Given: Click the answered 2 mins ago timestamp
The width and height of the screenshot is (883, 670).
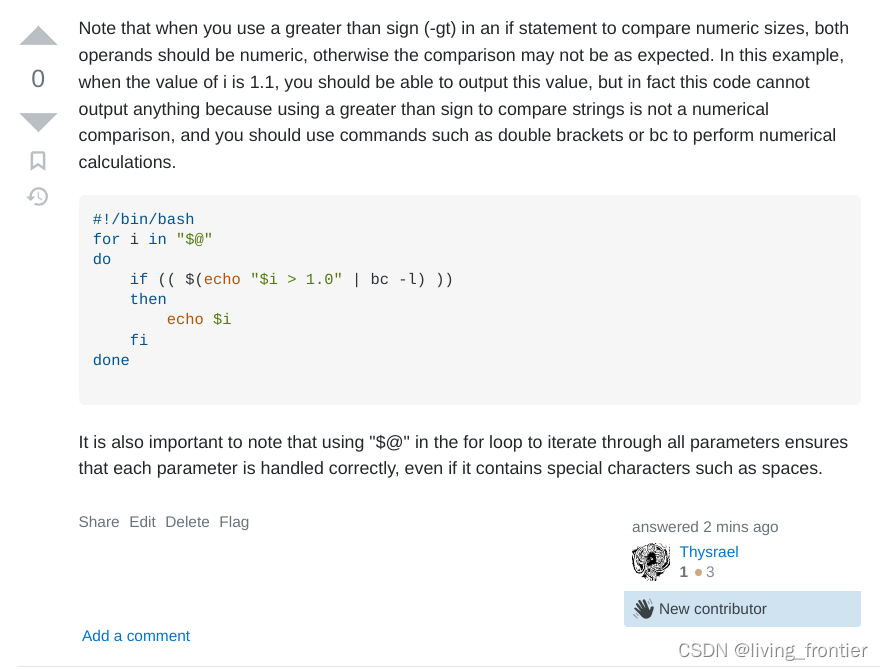Looking at the screenshot, I should tap(705, 527).
